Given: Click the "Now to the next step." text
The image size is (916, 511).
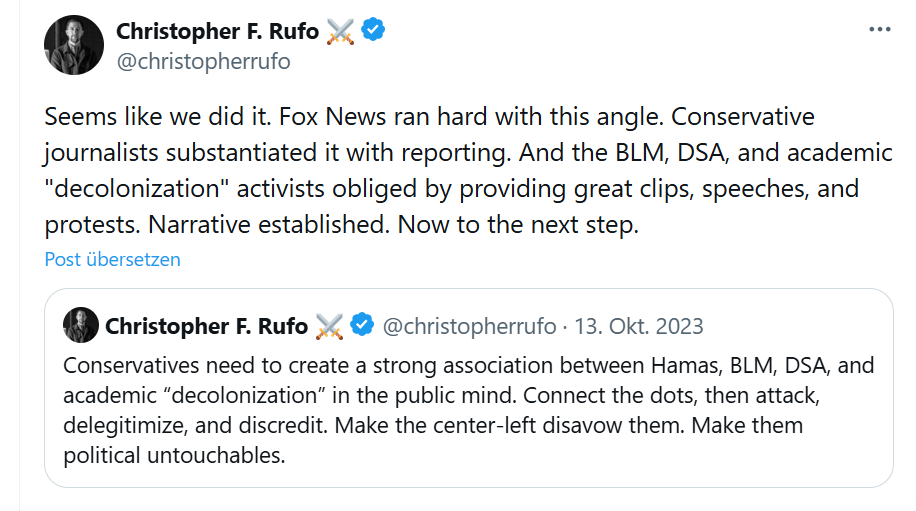Looking at the screenshot, I should pyautogui.click(x=517, y=225).
